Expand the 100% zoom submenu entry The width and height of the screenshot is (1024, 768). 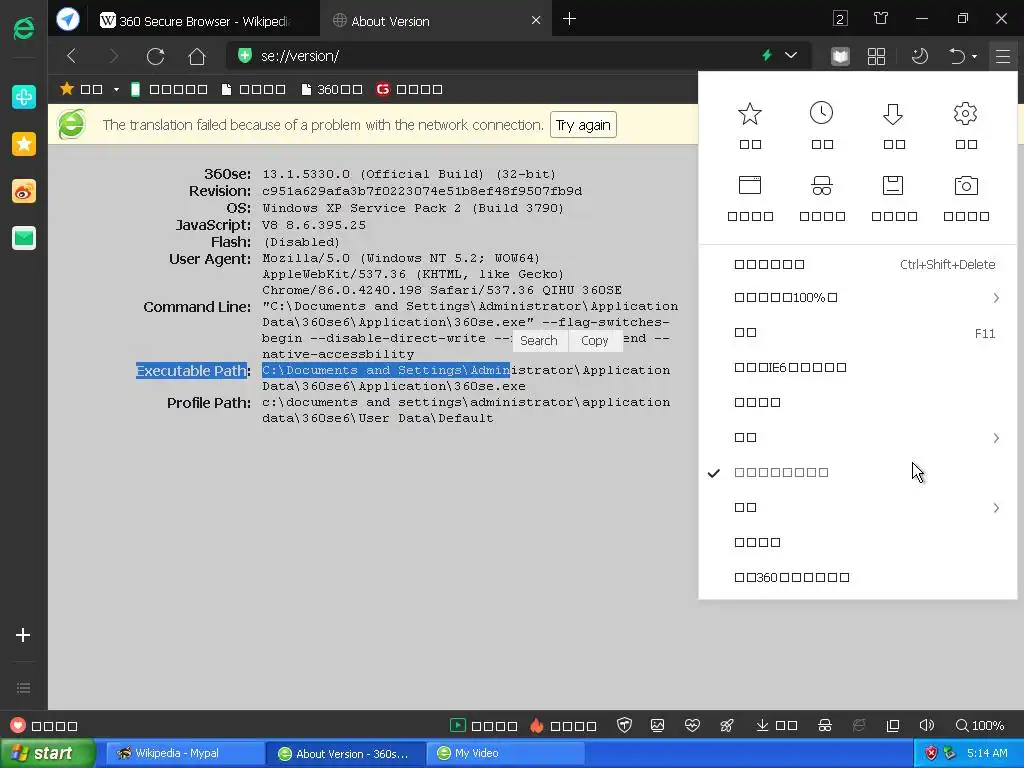[857, 298]
